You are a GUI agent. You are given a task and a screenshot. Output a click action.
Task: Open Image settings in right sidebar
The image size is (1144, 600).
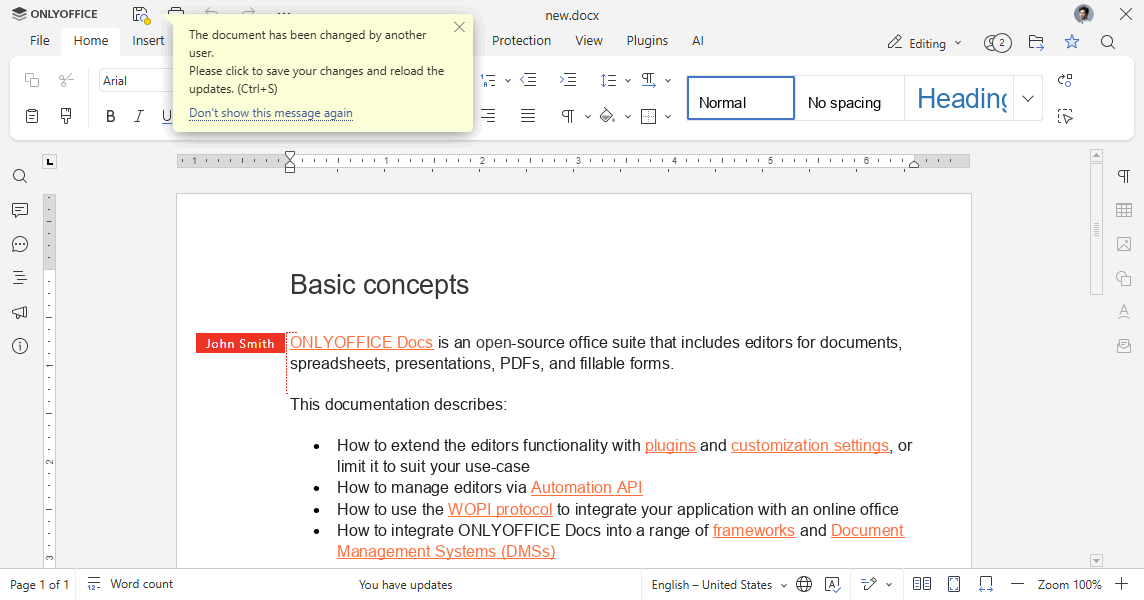(x=1124, y=245)
